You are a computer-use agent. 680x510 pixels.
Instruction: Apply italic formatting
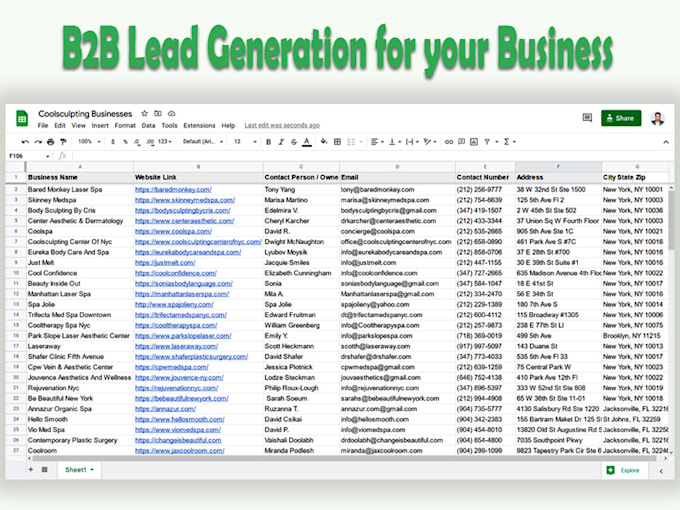pyautogui.click(x=281, y=142)
